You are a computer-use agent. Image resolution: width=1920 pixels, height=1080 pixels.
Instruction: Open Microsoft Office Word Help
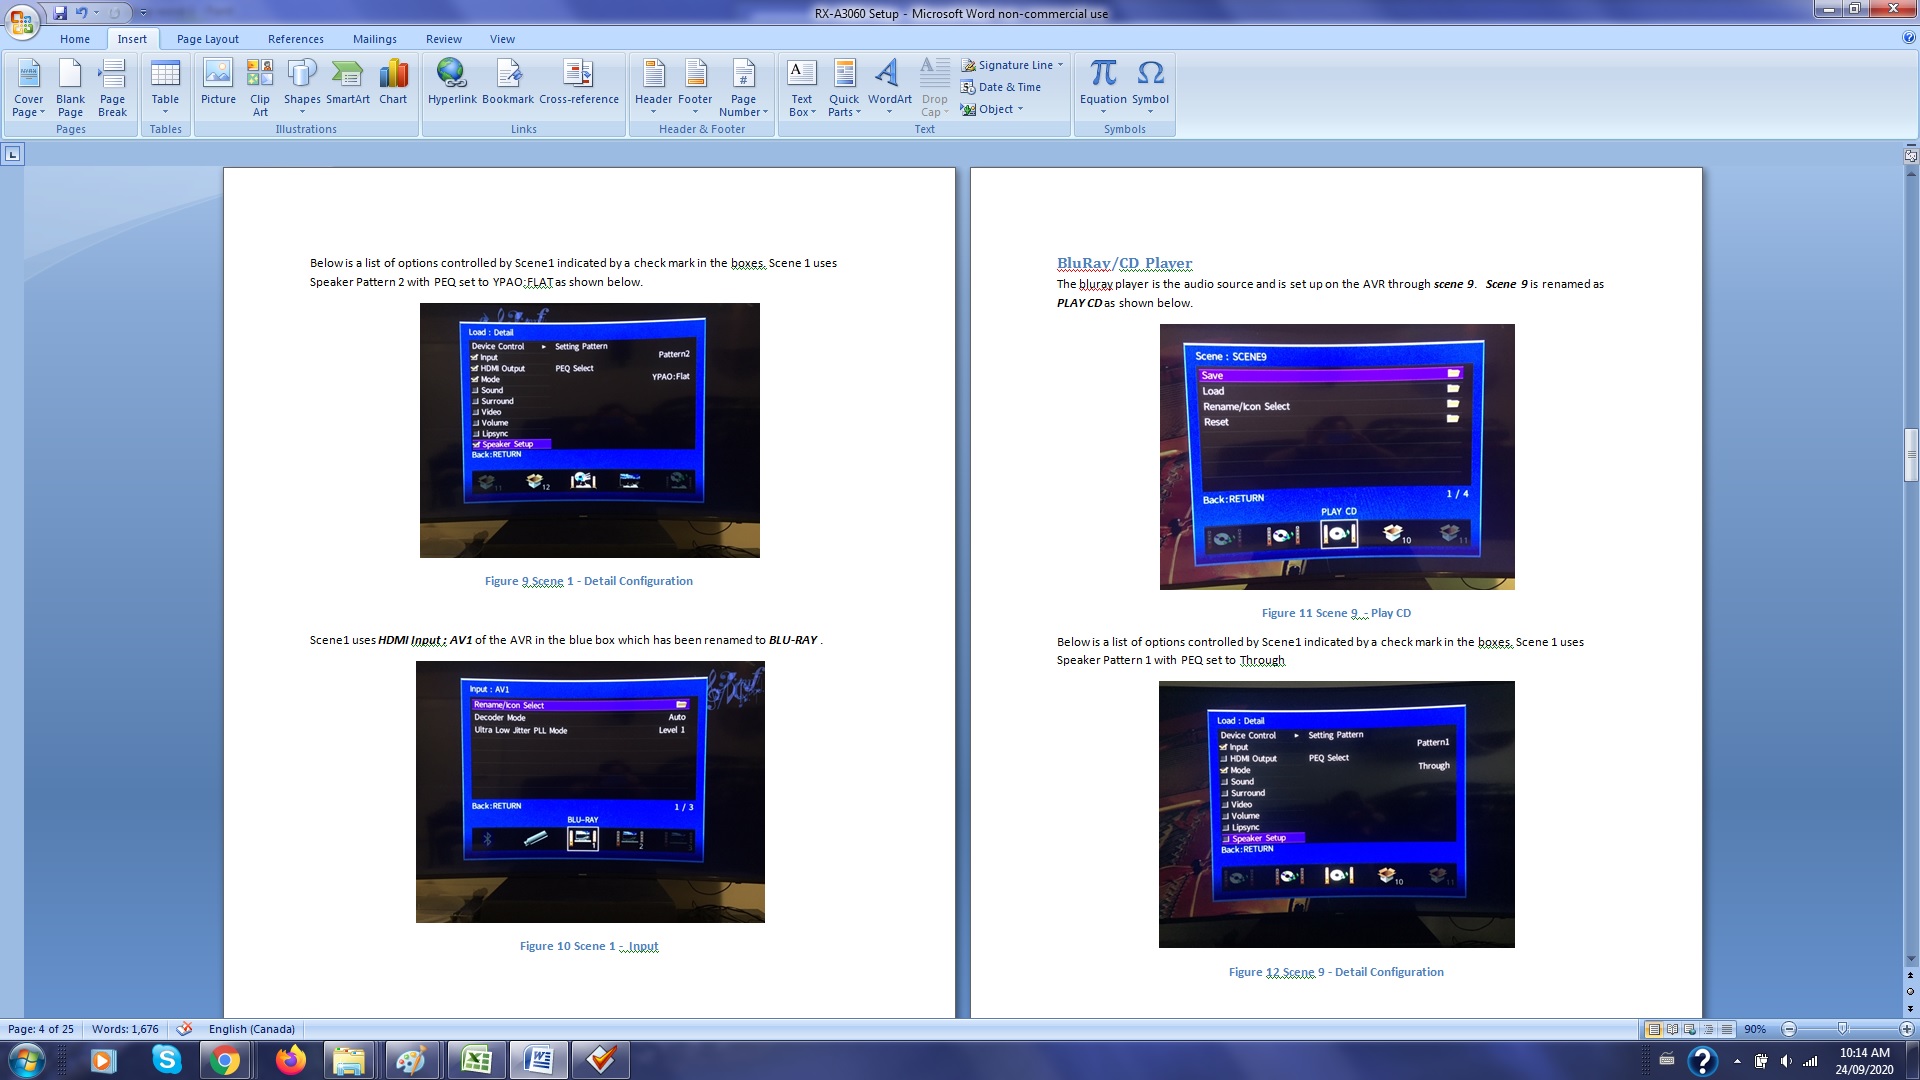(x=1909, y=38)
